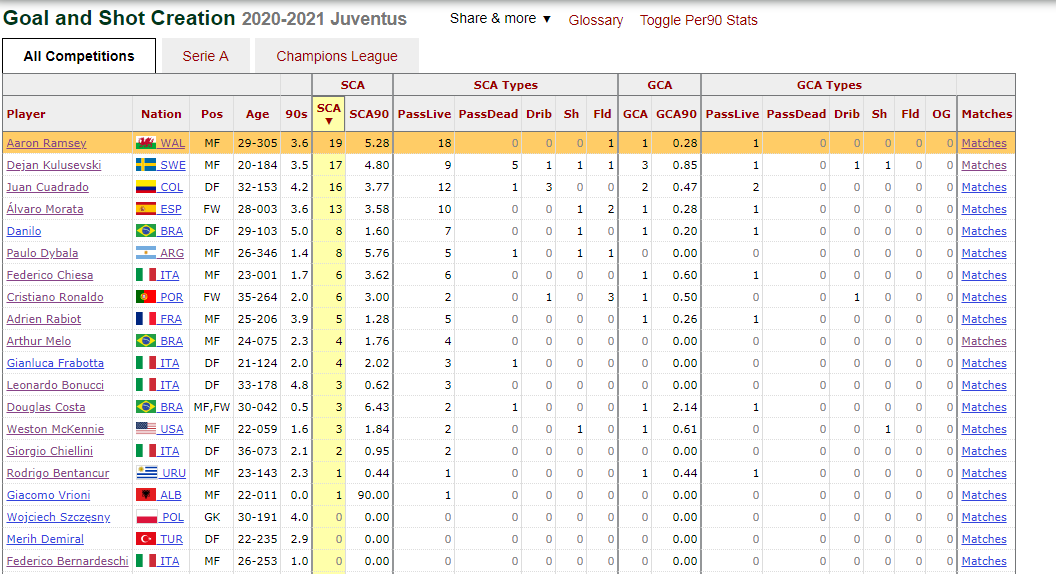Select SCA90 value 90.00 in Vrioni row

pyautogui.click(x=373, y=495)
